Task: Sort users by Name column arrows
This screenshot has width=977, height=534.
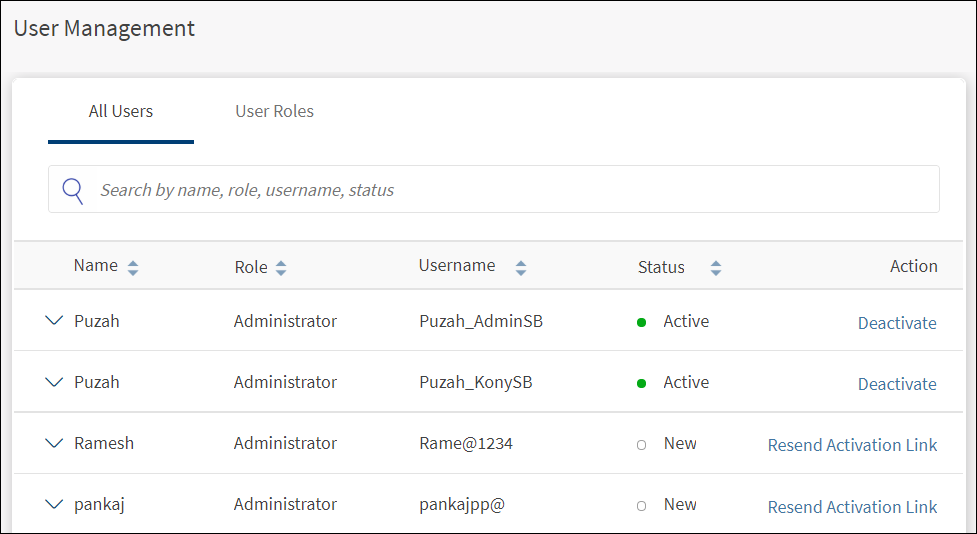Action: tap(133, 268)
